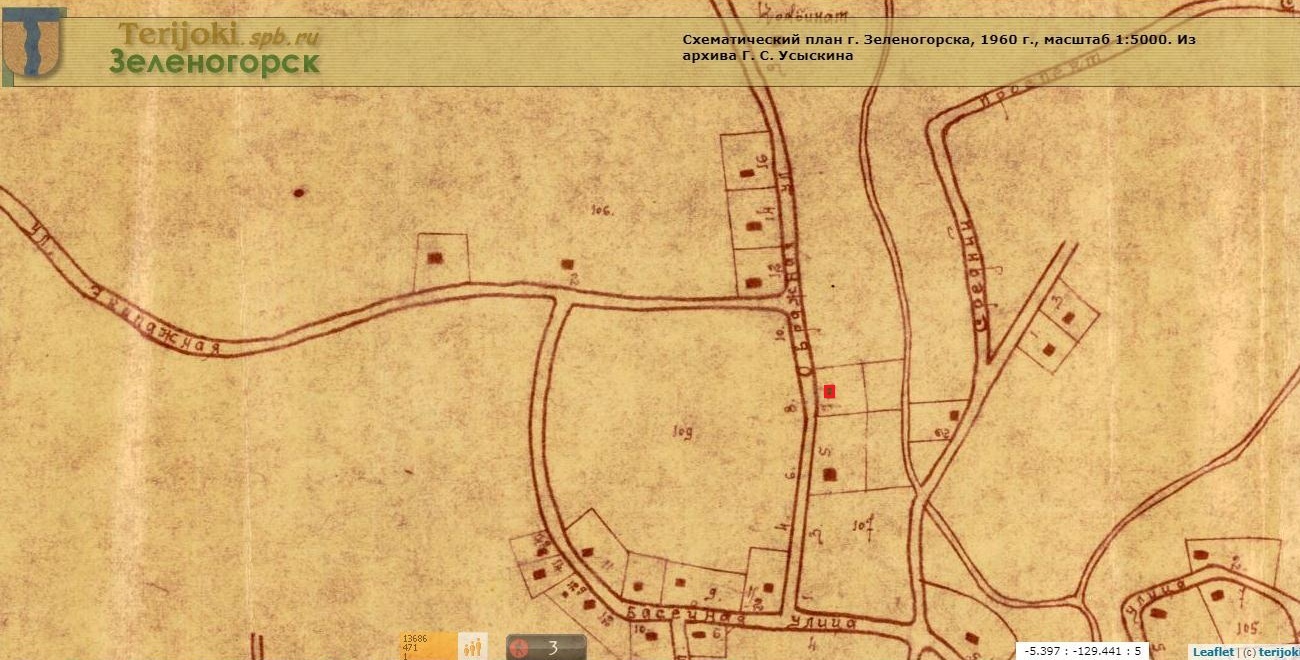Click the red marker on Ovrazhnaya street

(829, 391)
